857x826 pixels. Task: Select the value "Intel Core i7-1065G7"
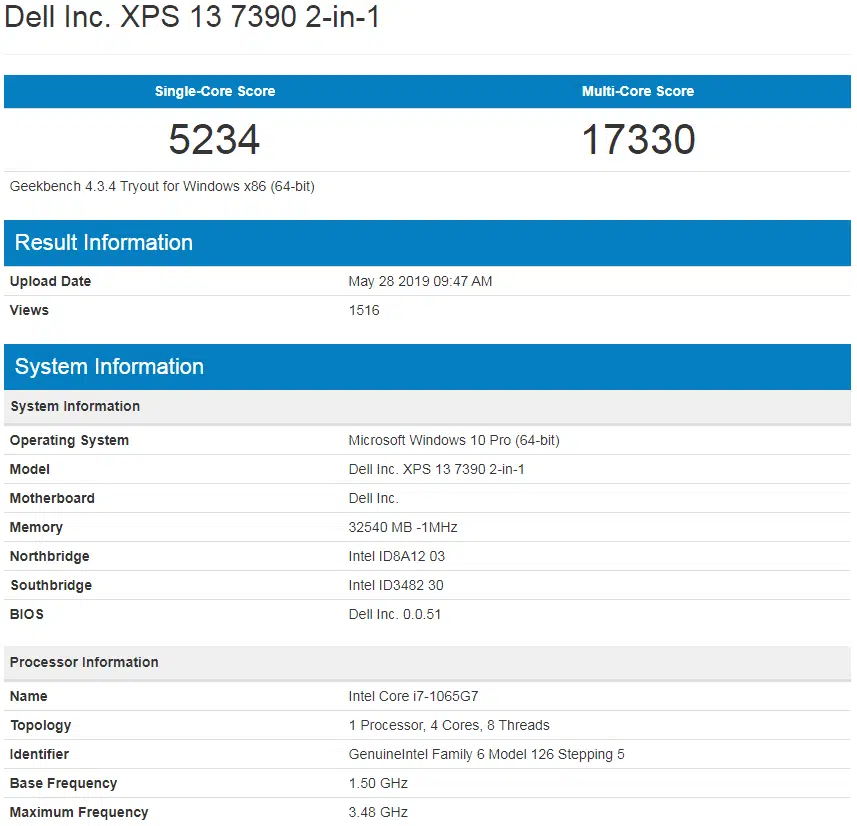413,696
